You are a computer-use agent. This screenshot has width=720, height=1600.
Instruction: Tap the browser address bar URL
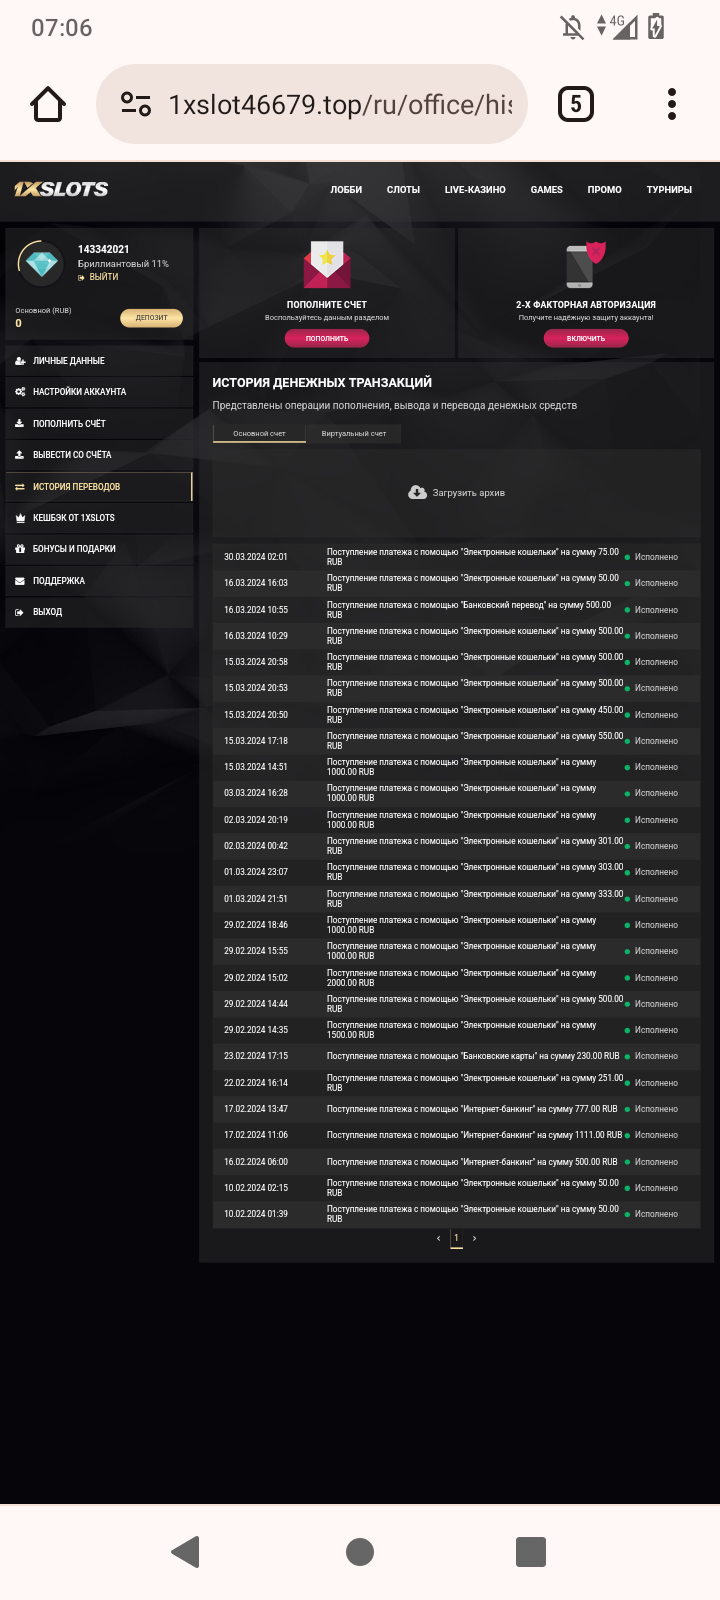[340, 104]
